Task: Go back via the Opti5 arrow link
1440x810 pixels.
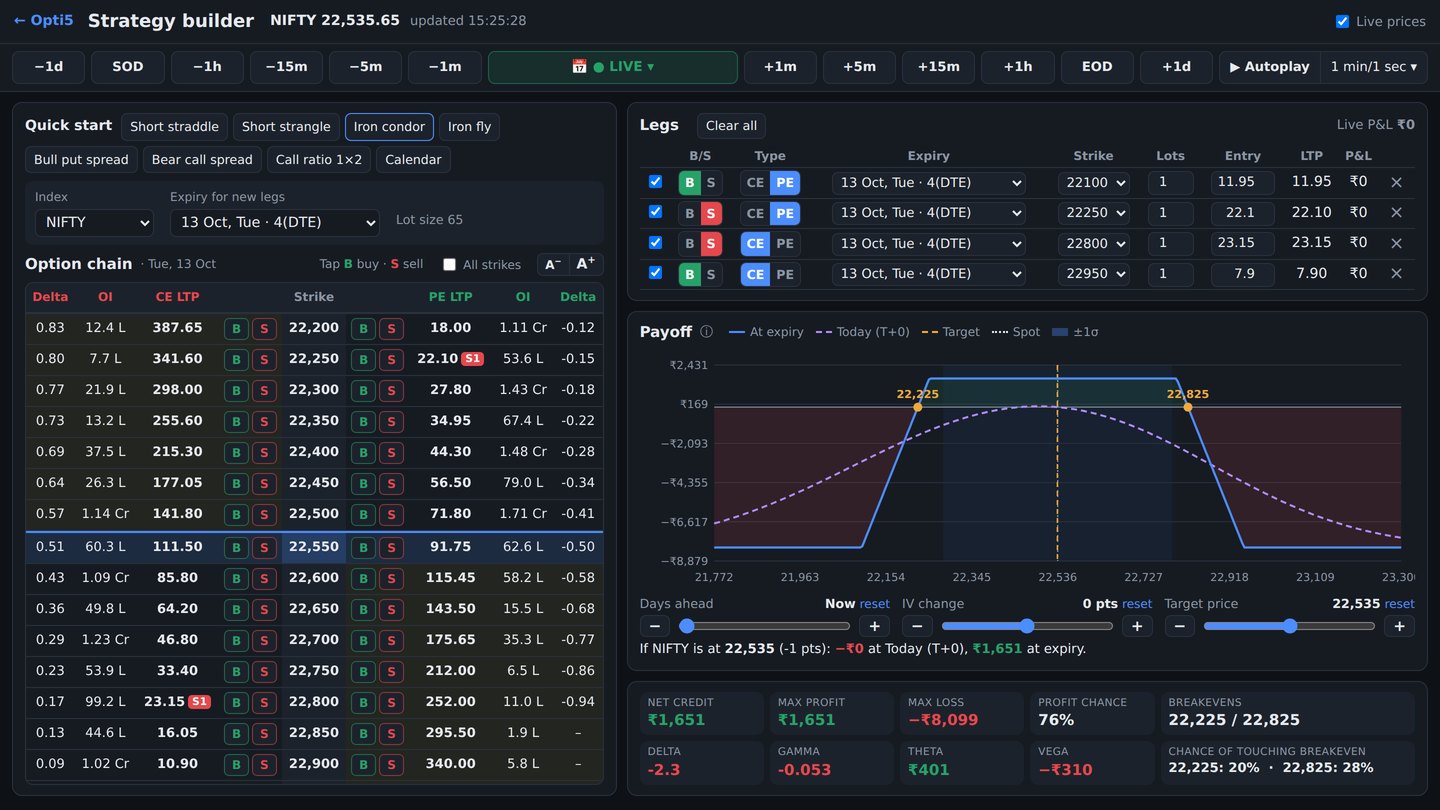Action: click(43, 20)
